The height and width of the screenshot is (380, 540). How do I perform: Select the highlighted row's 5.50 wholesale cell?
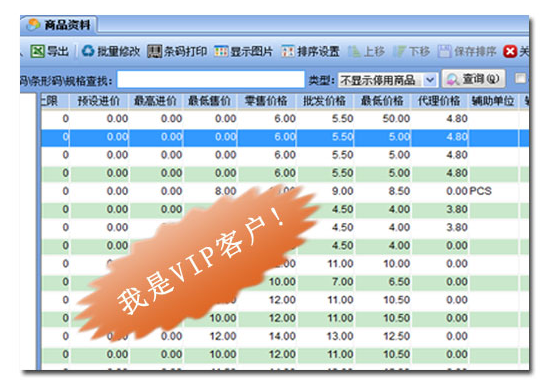point(343,137)
